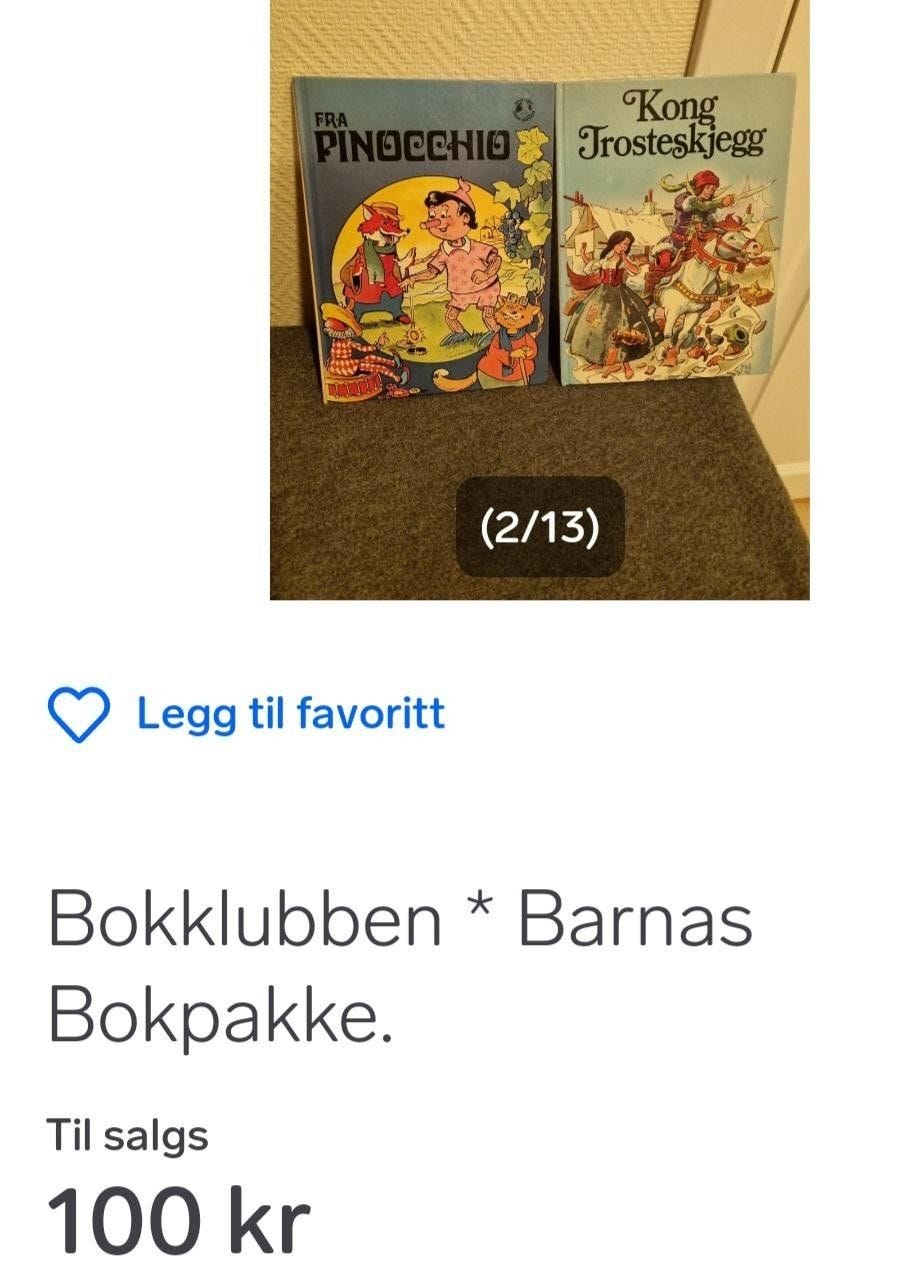This screenshot has height=1276, width=897.
Task: Click Pinocchio in the pink outfit
Action: pos(458,262)
